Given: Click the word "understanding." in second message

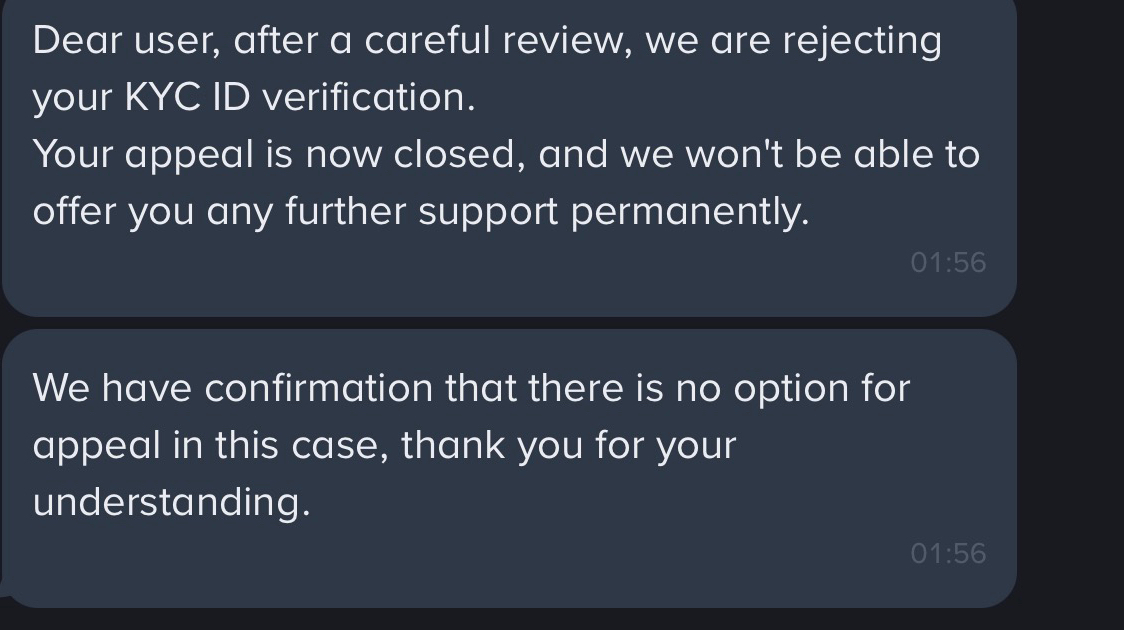Looking at the screenshot, I should 171,502.
